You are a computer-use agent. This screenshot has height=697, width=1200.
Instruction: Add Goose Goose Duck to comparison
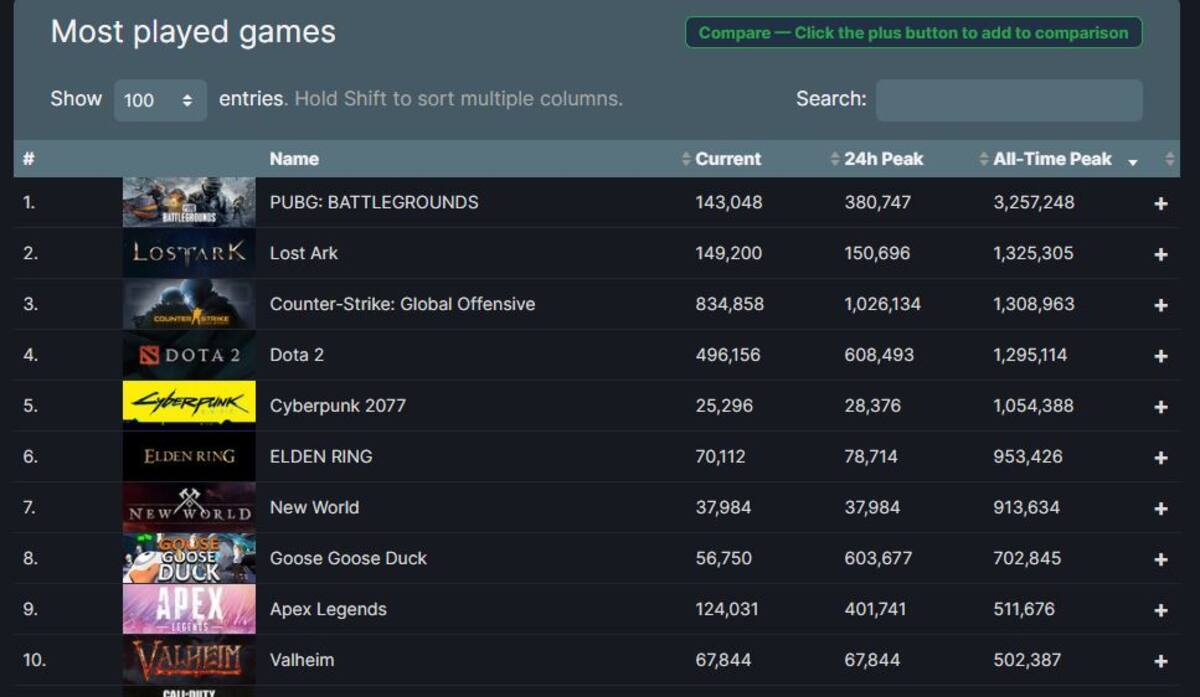click(1160, 560)
